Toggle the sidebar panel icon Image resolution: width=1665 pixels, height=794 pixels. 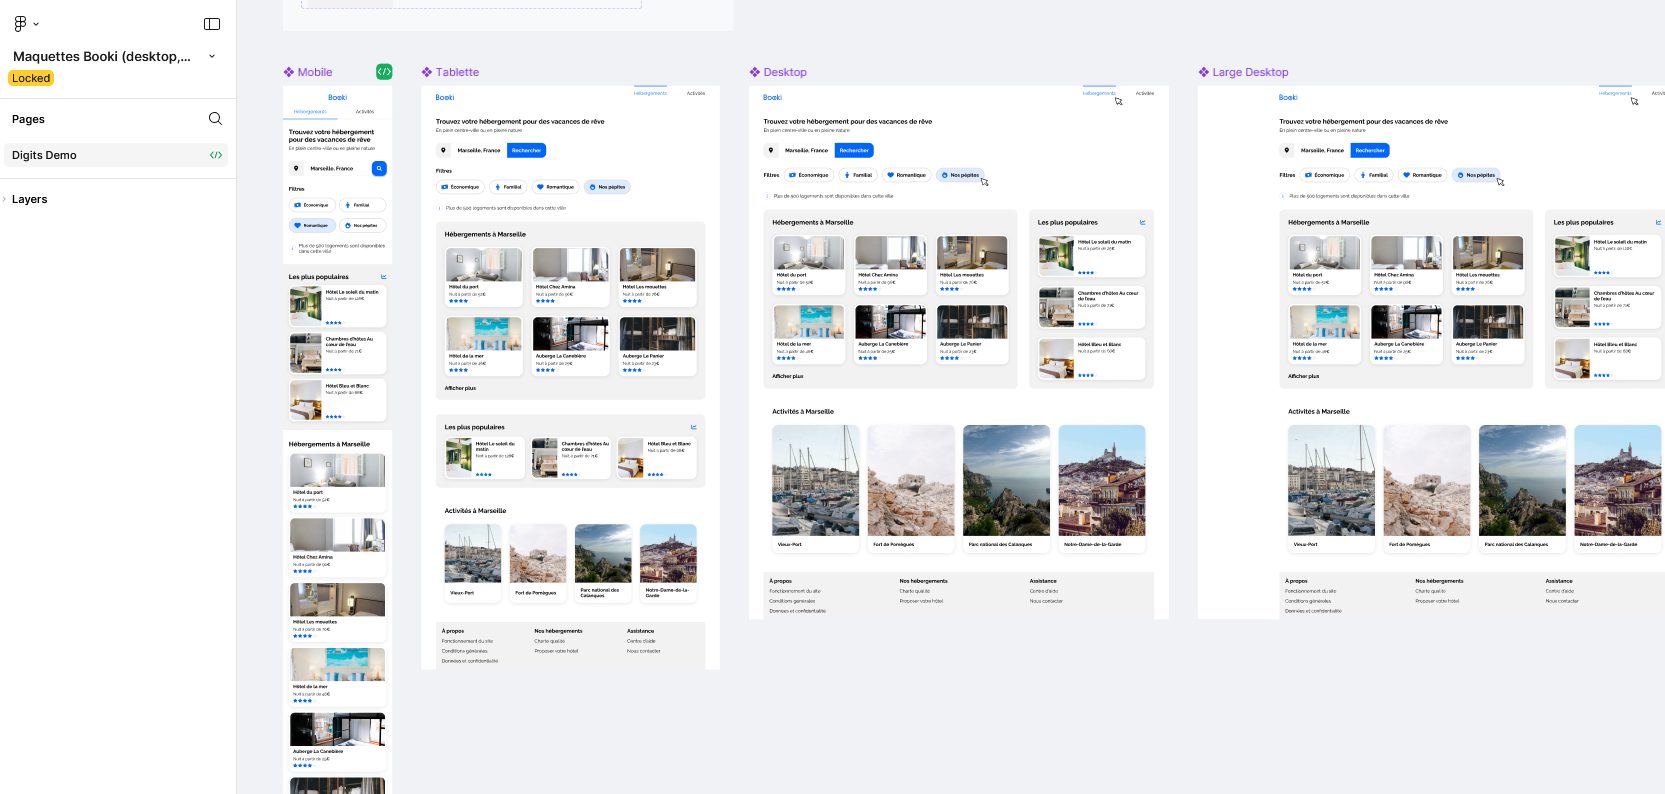[x=212, y=24]
